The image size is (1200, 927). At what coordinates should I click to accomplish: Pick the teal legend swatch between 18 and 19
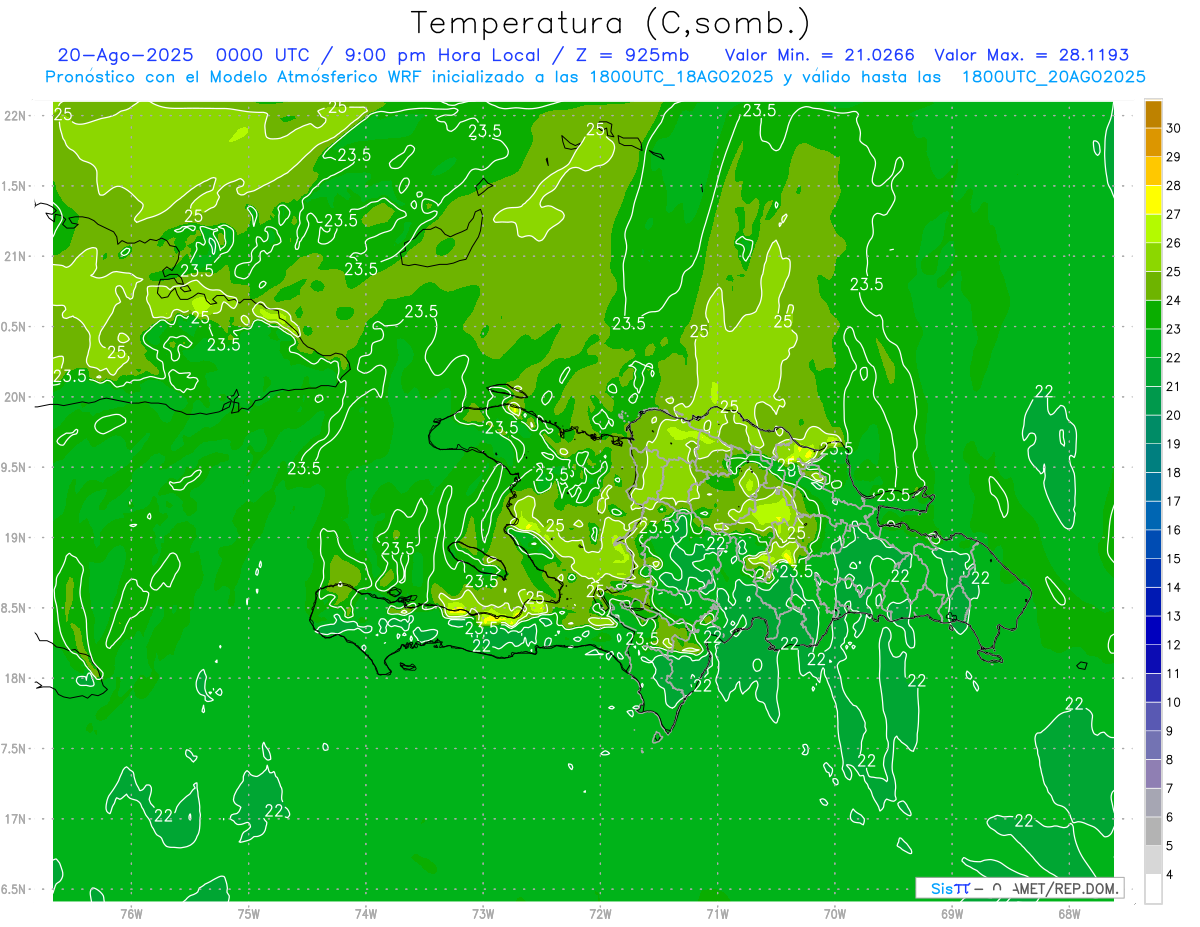point(1153,458)
